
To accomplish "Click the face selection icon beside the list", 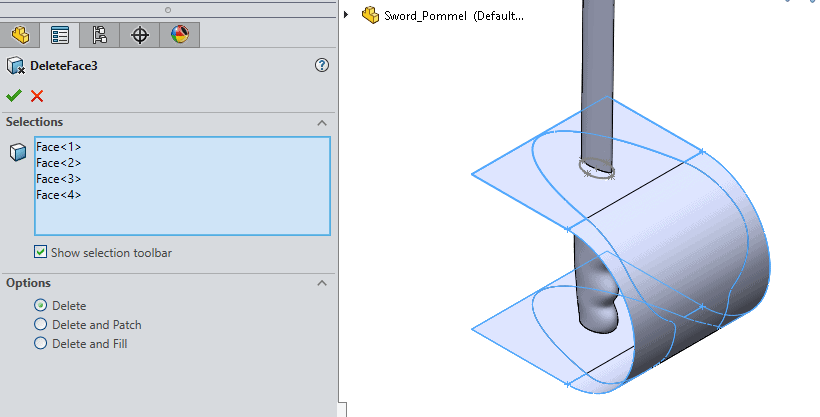I will 17,152.
